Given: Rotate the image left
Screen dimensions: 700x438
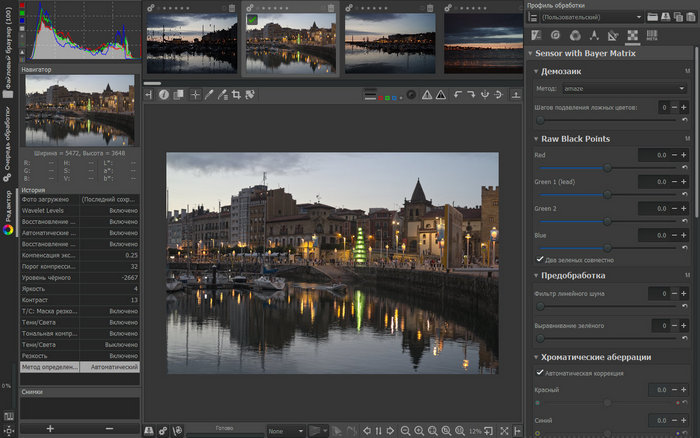Looking at the screenshot, I should 458,95.
